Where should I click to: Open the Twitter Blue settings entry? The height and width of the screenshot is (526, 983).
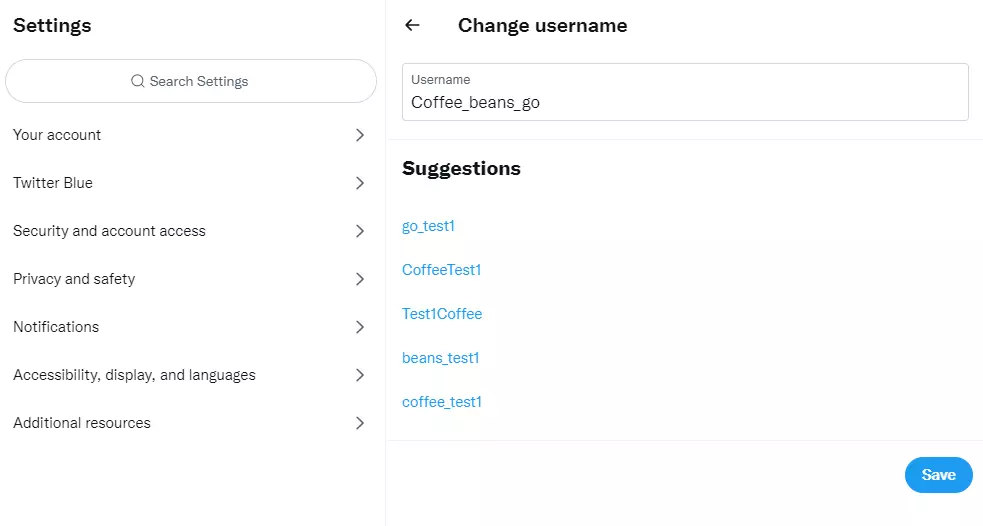(x=53, y=183)
